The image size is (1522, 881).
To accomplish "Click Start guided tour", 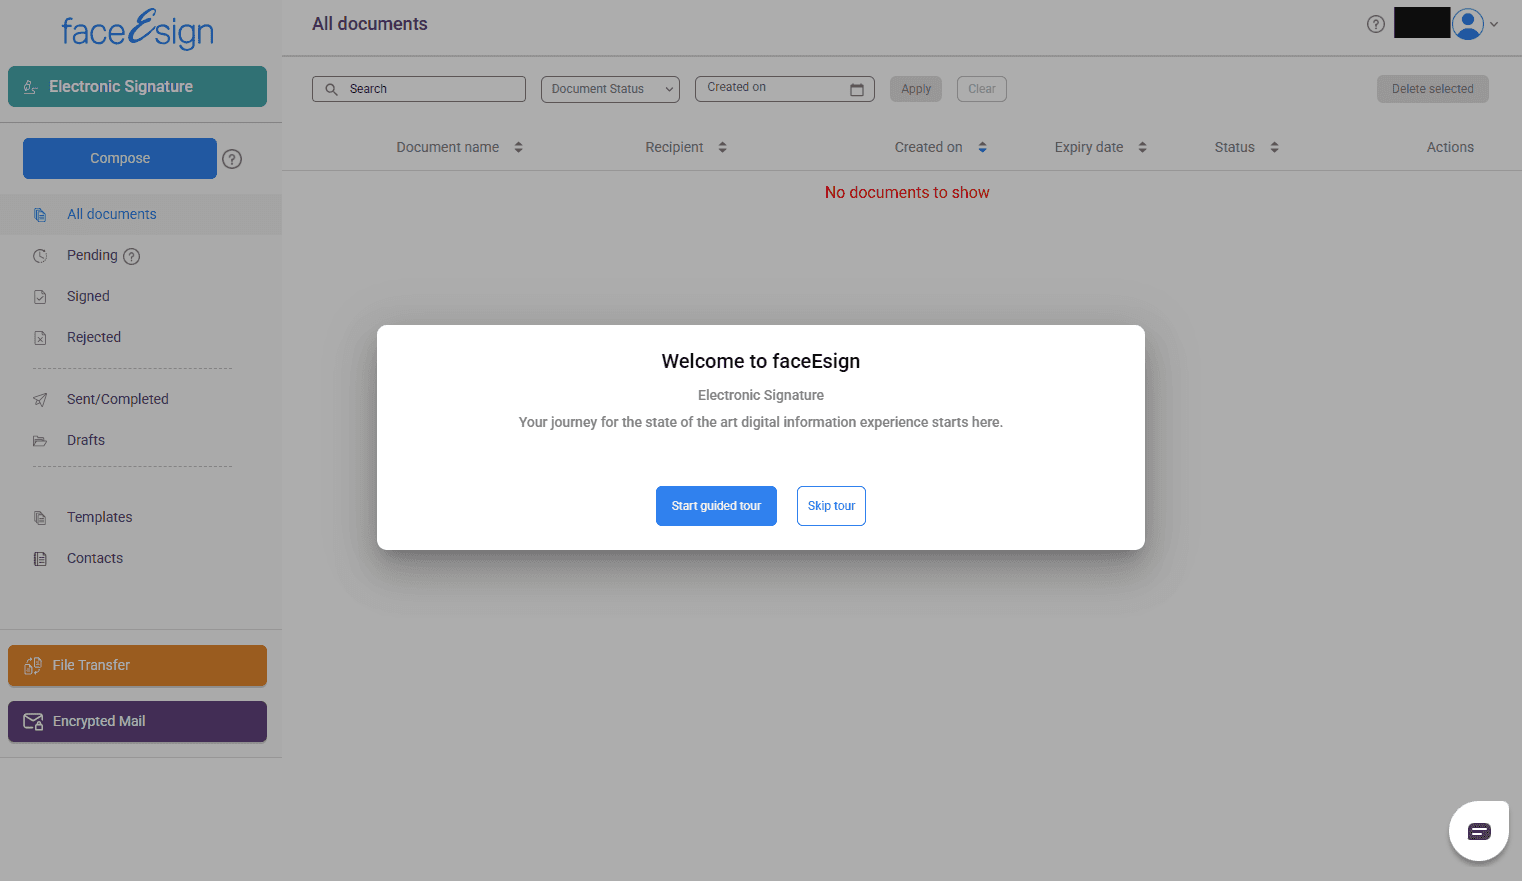I will (716, 506).
